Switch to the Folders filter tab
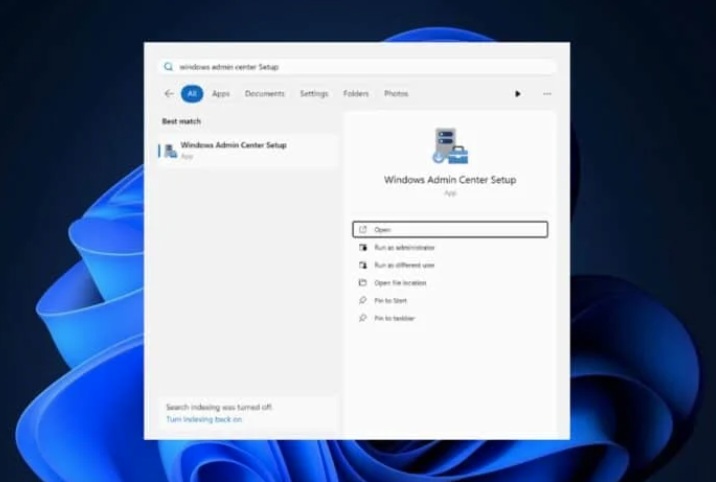This screenshot has height=482, width=716. pyautogui.click(x=356, y=94)
